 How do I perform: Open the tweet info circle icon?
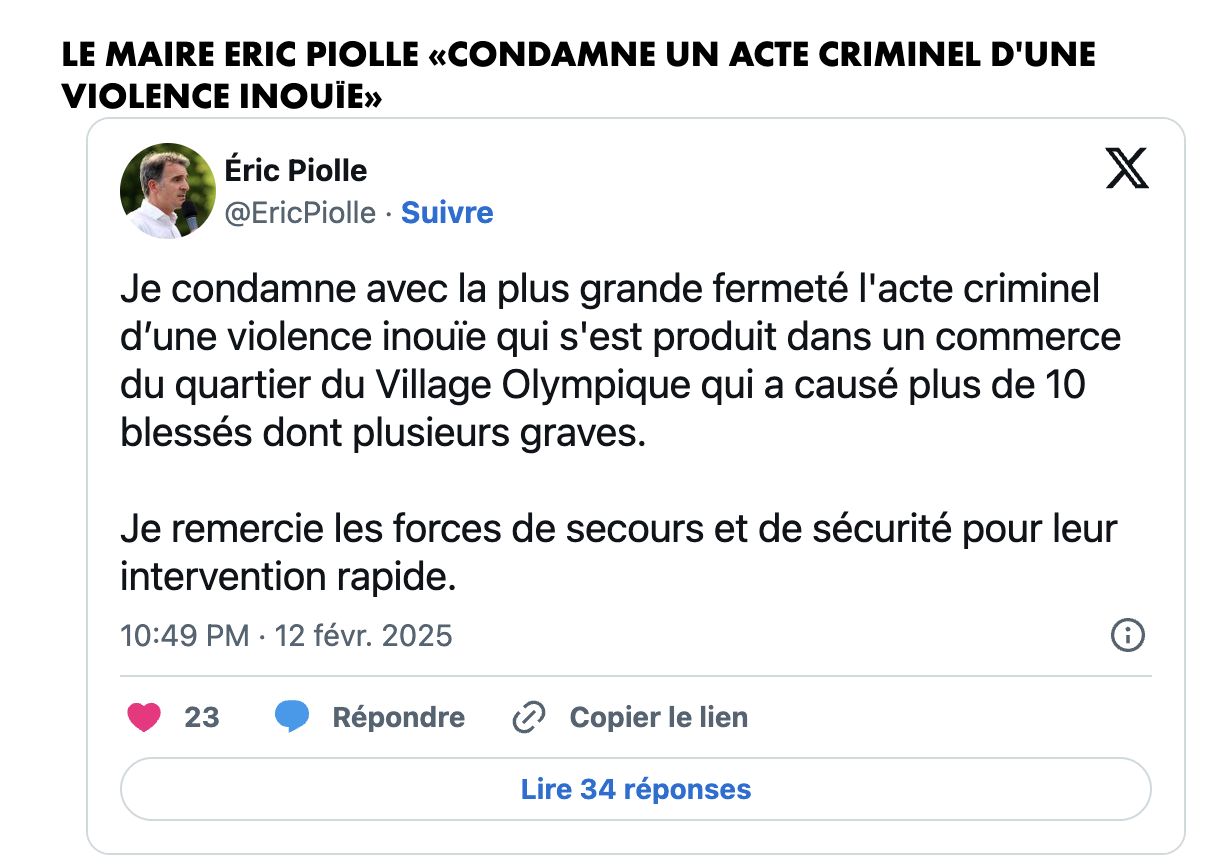pos(1128,635)
